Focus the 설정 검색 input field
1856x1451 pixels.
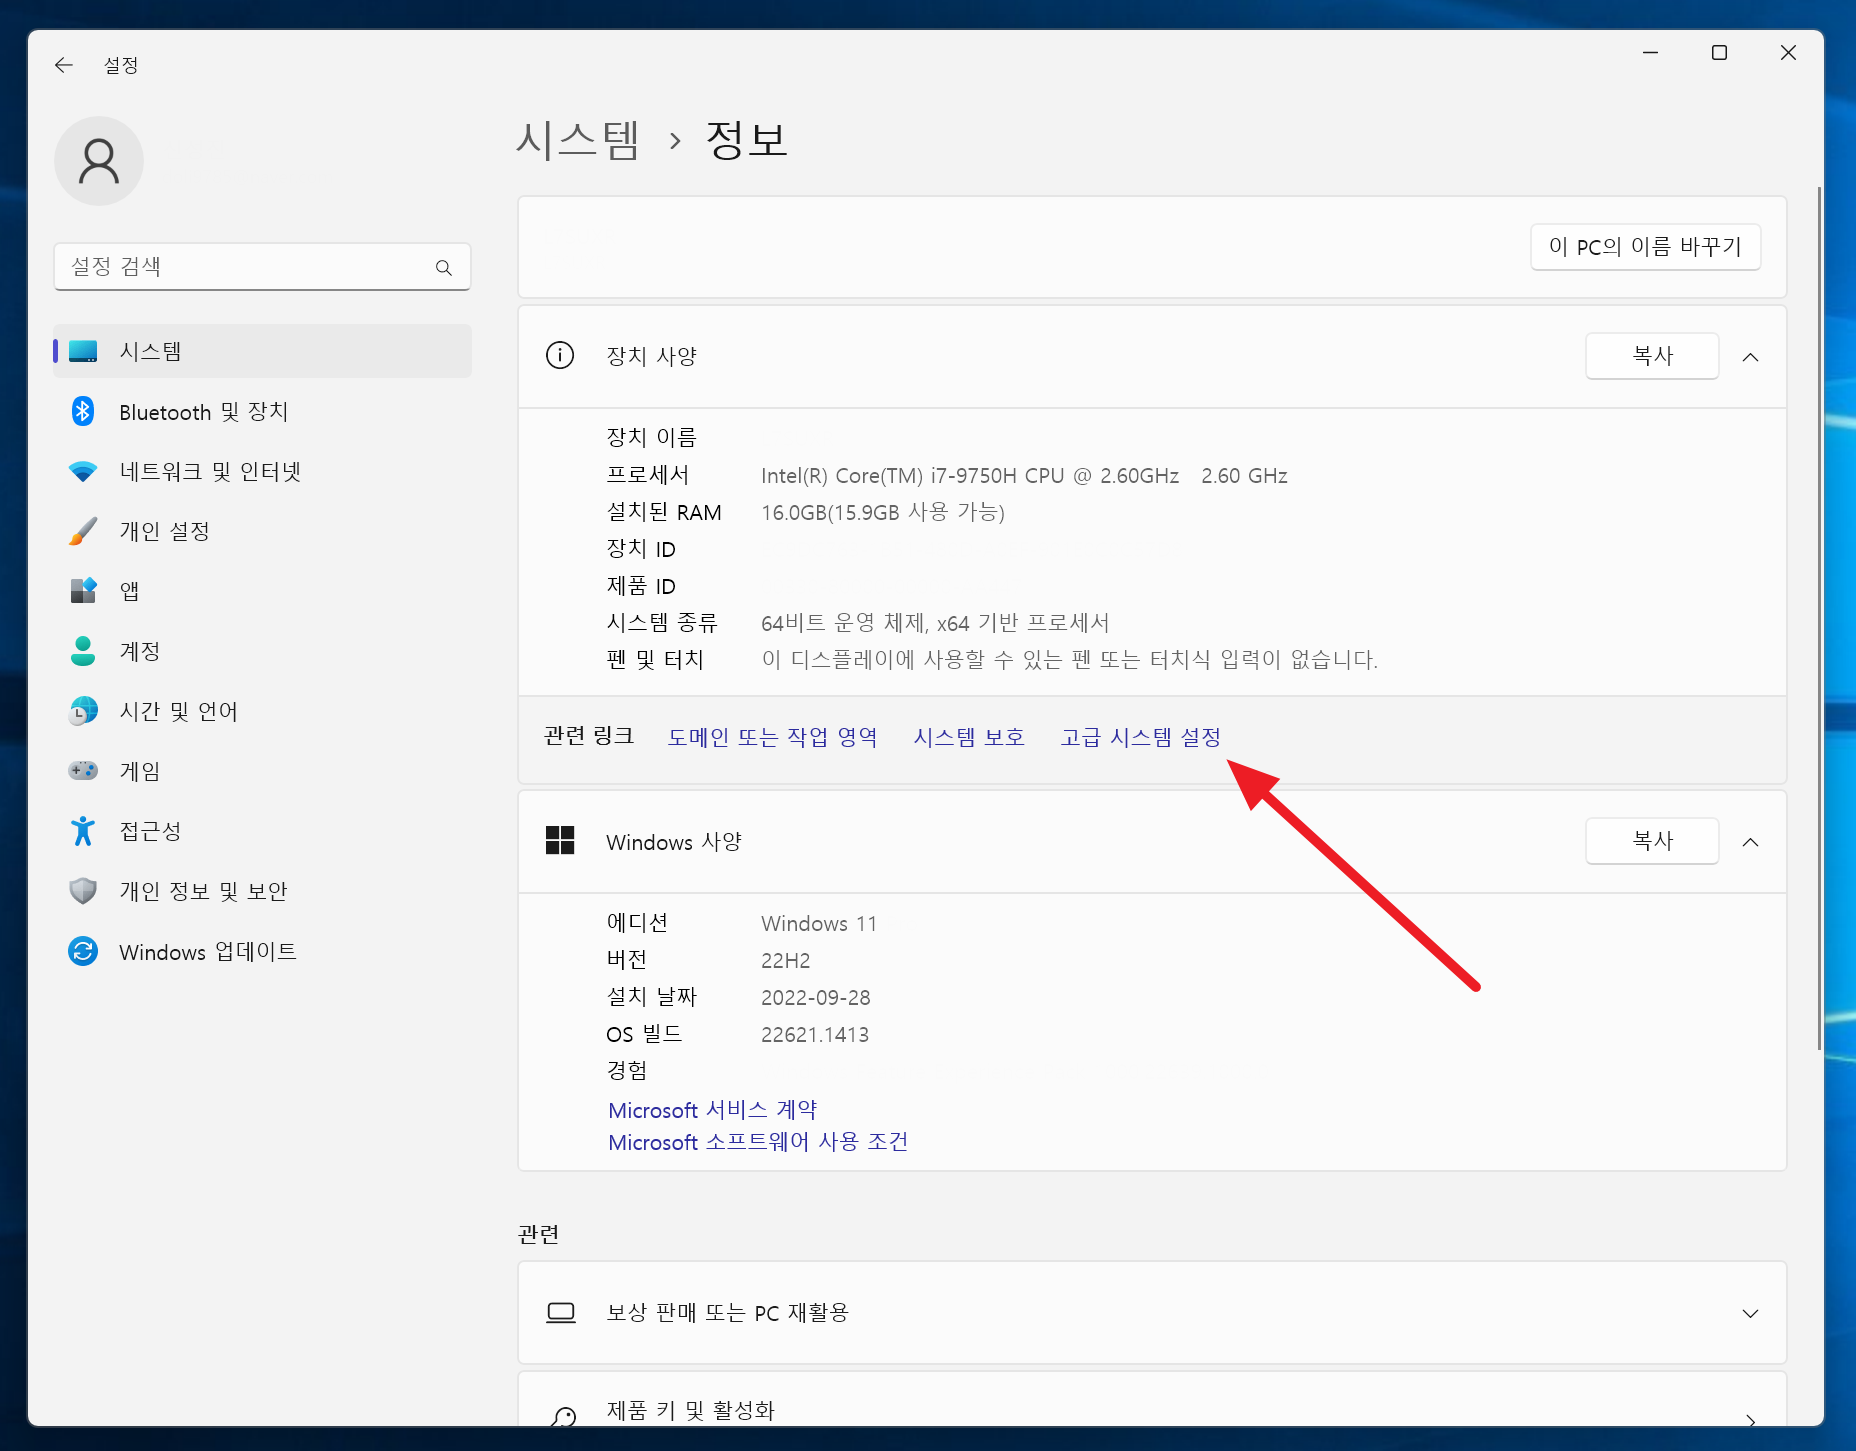(262, 267)
